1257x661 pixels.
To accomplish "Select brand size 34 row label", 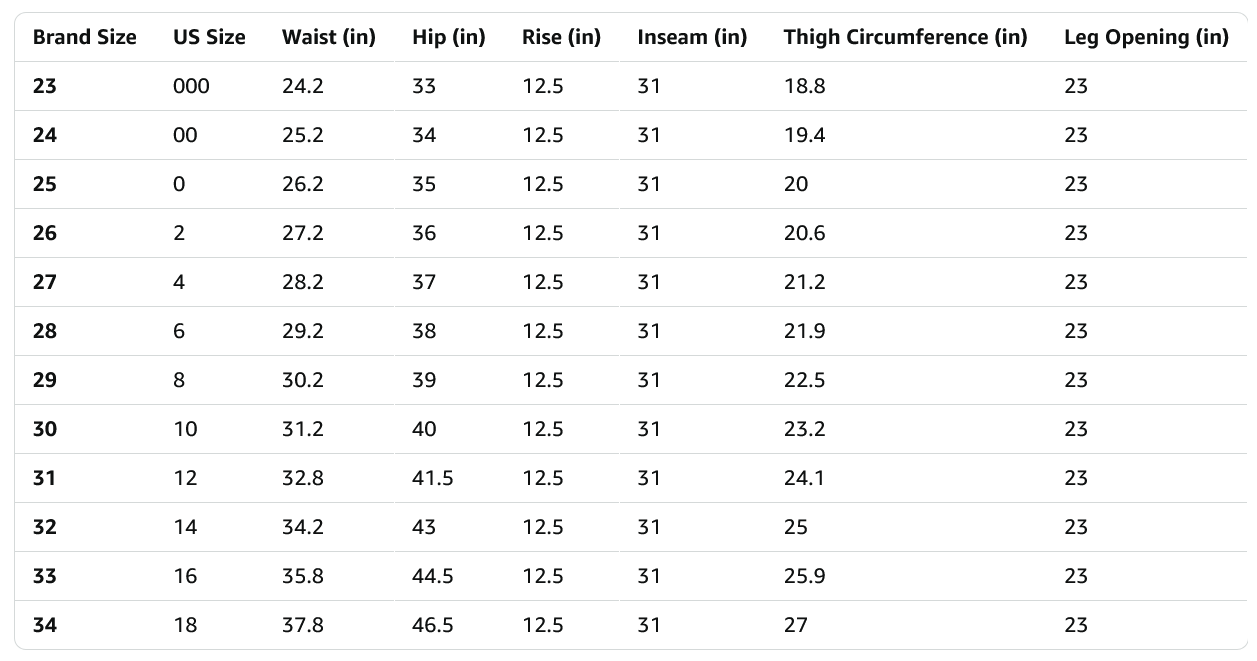I will point(45,625).
